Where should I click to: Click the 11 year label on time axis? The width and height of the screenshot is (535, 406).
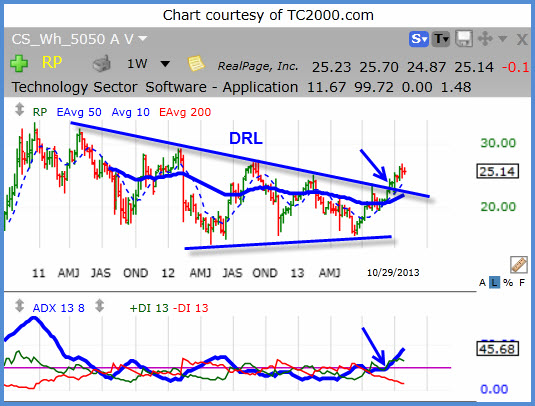pyautogui.click(x=38, y=273)
